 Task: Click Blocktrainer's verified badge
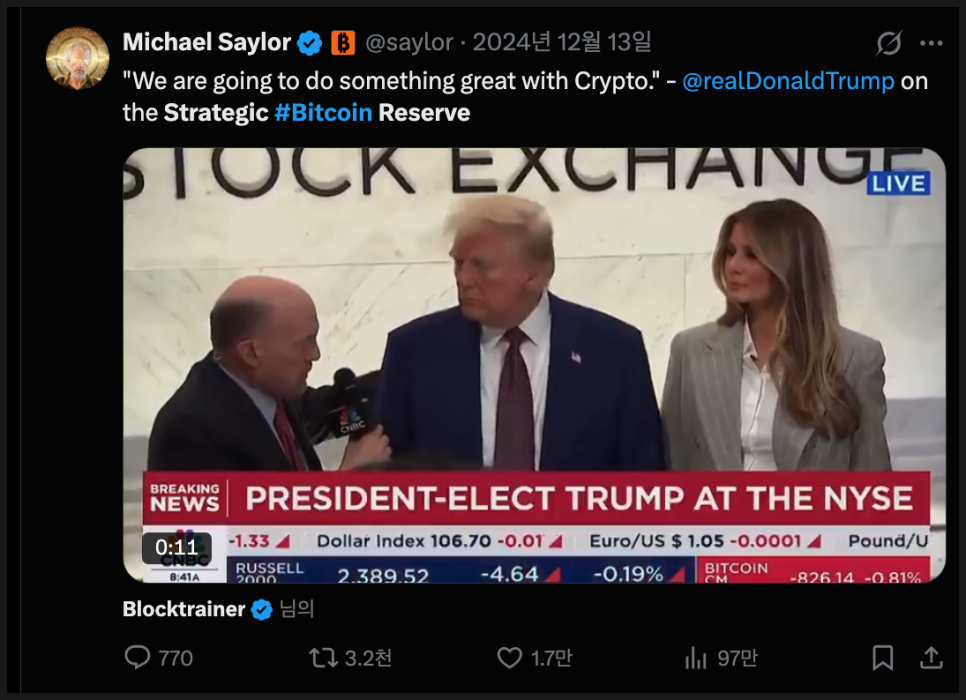pyautogui.click(x=262, y=609)
